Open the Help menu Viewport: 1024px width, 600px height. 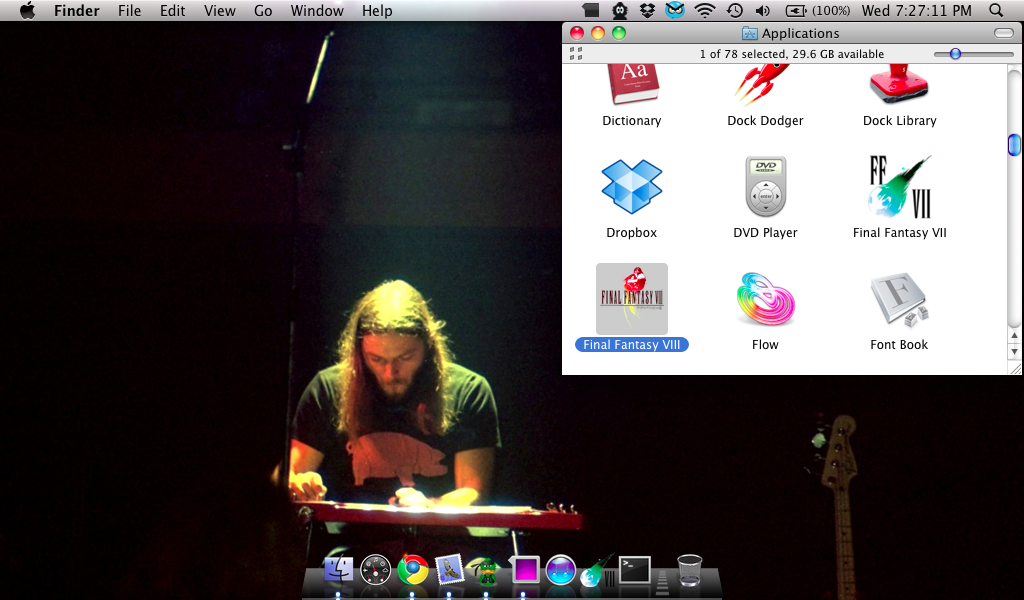[x=377, y=10]
